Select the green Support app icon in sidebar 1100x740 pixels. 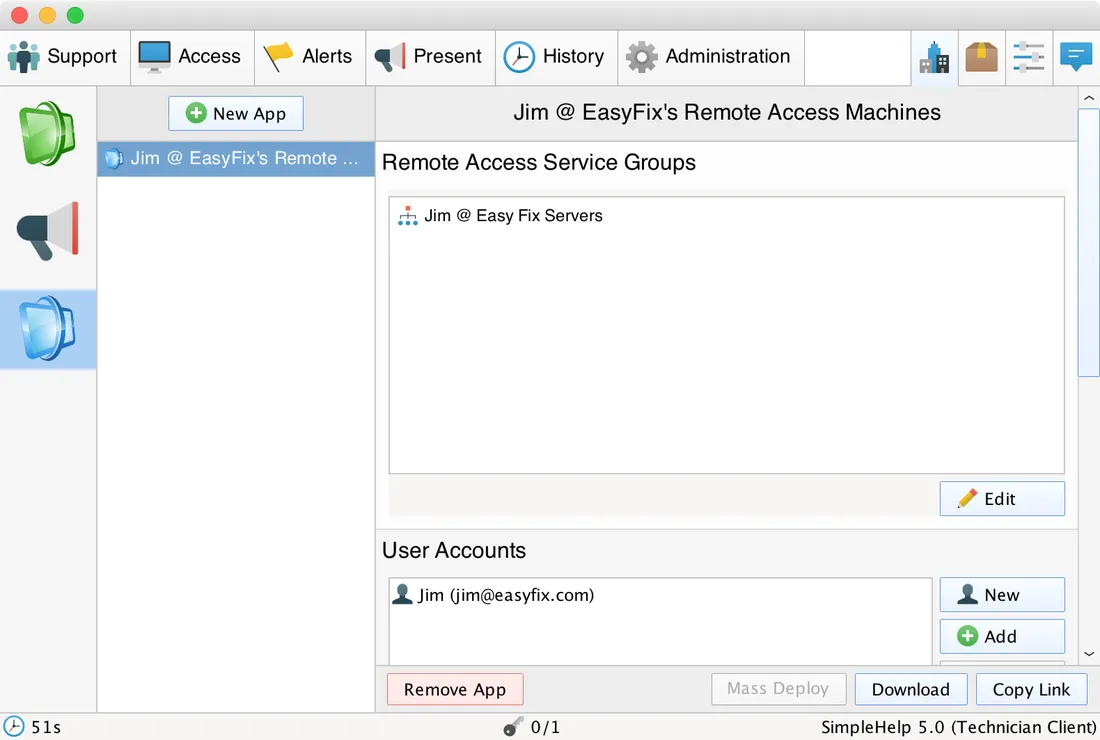47,133
